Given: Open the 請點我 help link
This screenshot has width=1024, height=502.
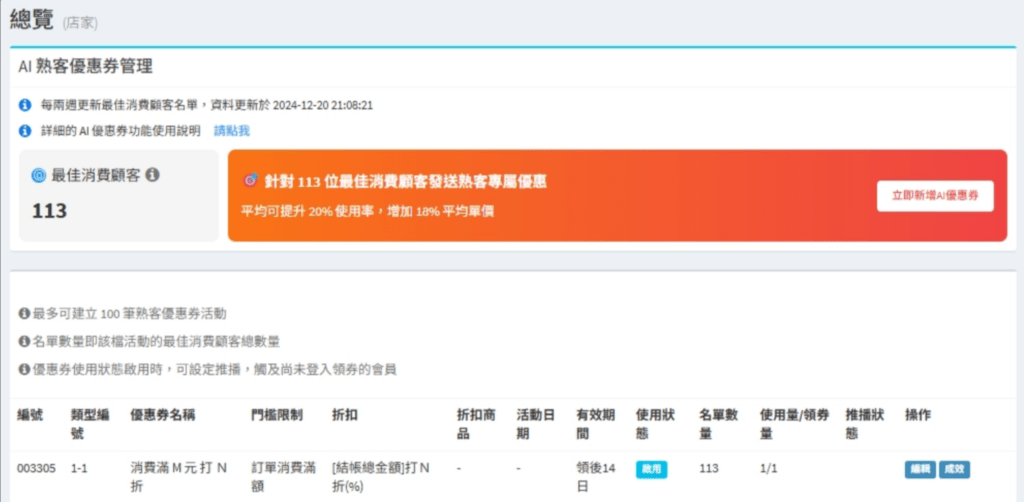Looking at the screenshot, I should click(x=232, y=131).
